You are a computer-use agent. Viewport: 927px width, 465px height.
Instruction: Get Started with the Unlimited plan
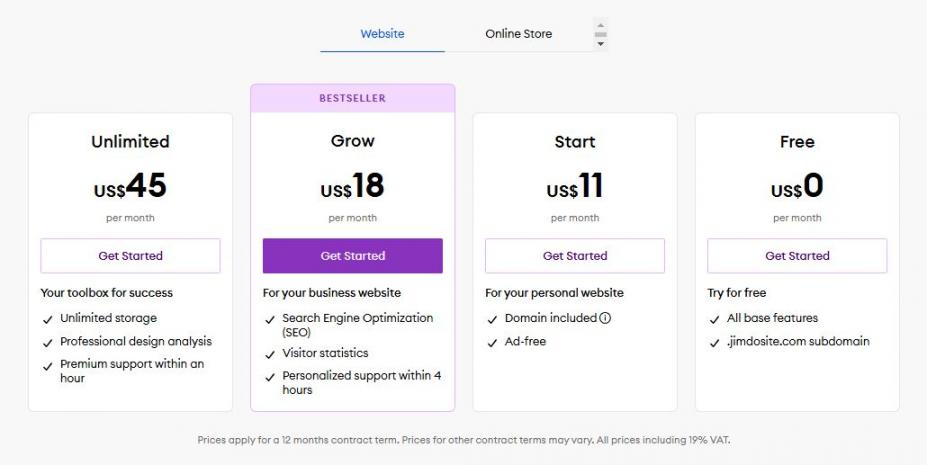tap(130, 256)
